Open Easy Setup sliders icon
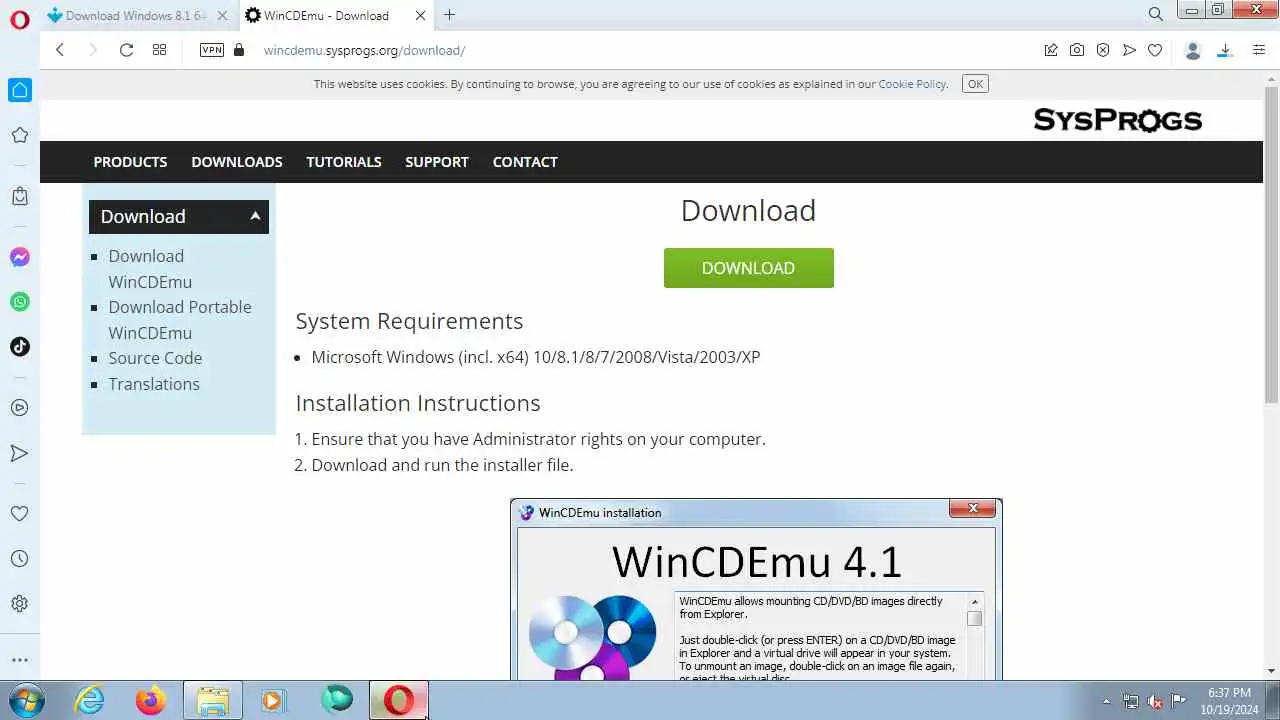 click(1258, 50)
